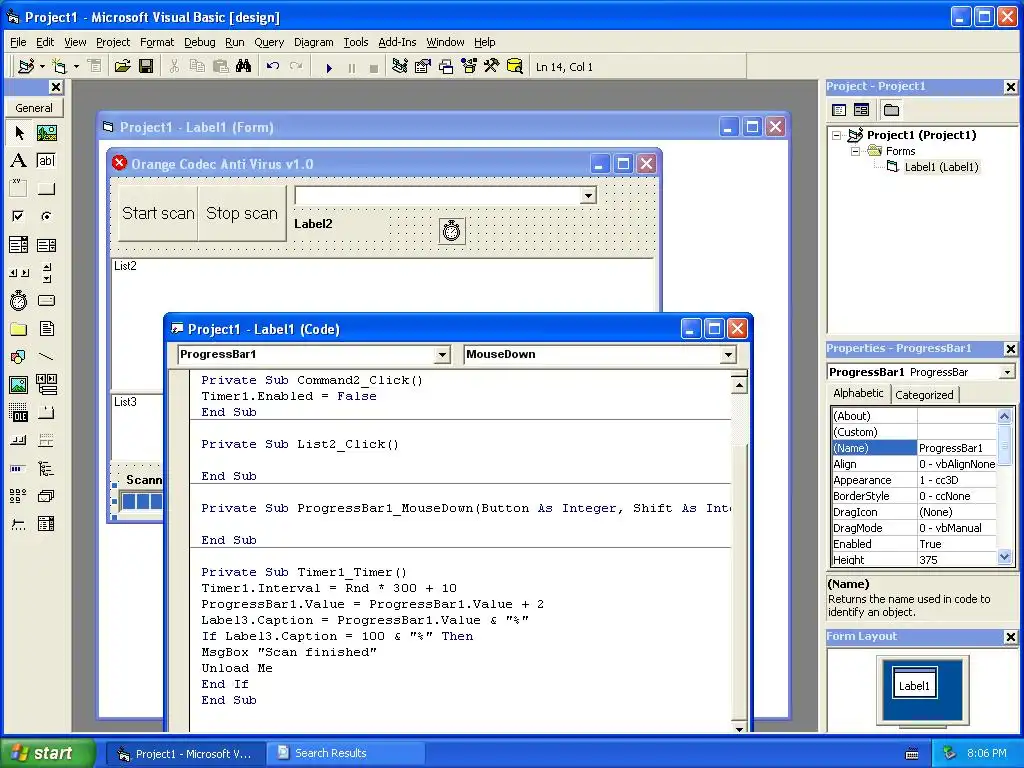Image resolution: width=1024 pixels, height=768 pixels.
Task: Open Search Results from the taskbar
Action: click(345, 753)
